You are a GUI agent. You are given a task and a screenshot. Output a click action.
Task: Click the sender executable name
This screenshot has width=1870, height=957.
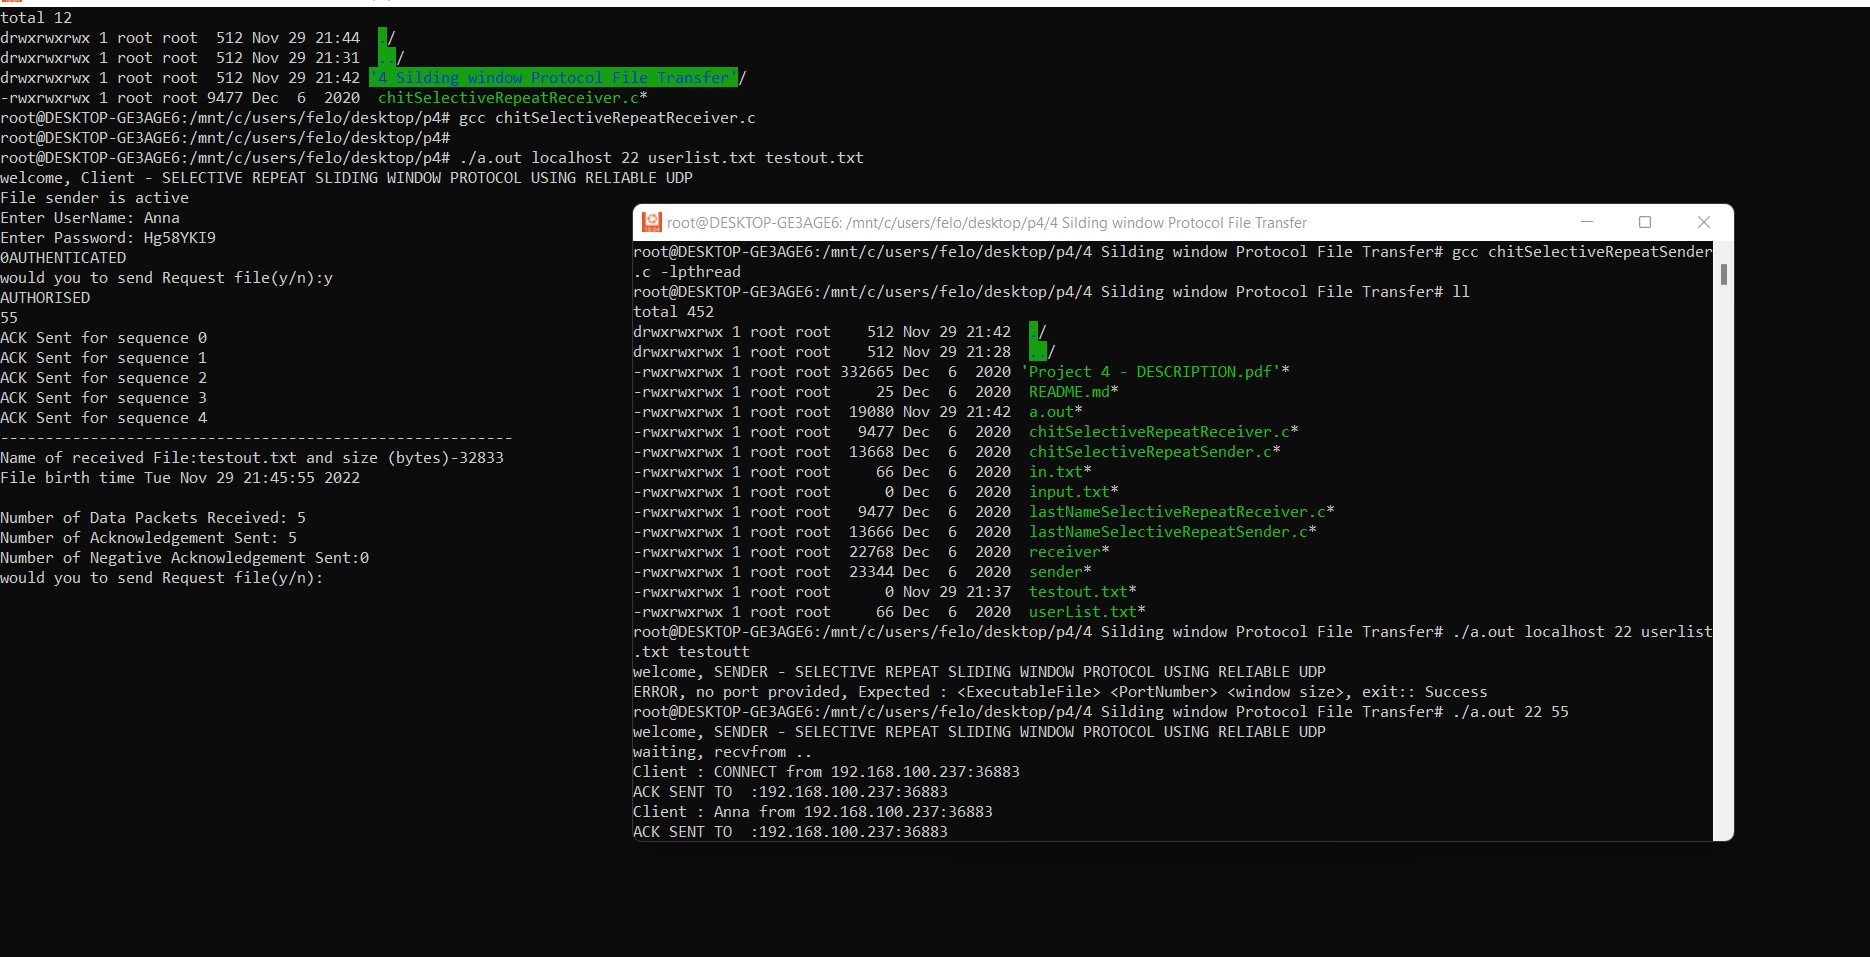[1056, 572]
